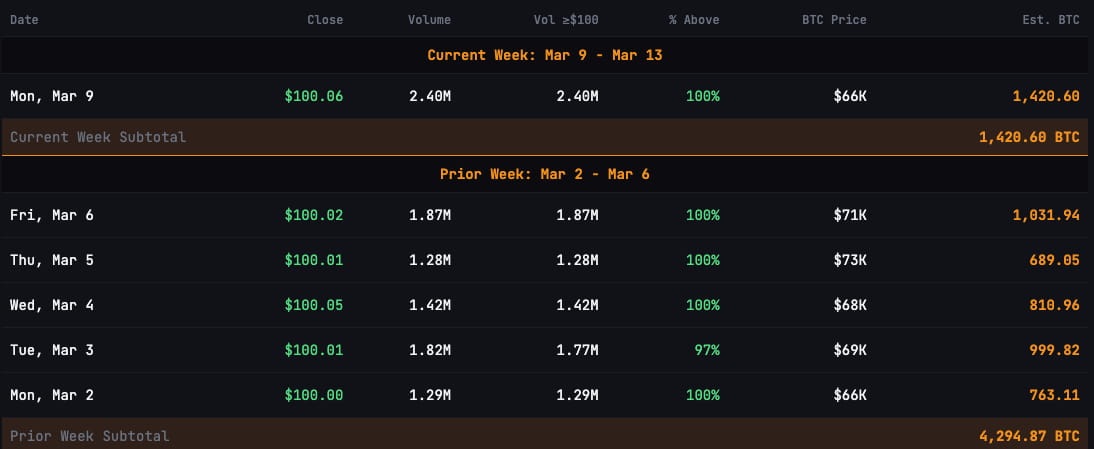Select the Mon, Mar 9 row date
1094x449 pixels.
51,96
